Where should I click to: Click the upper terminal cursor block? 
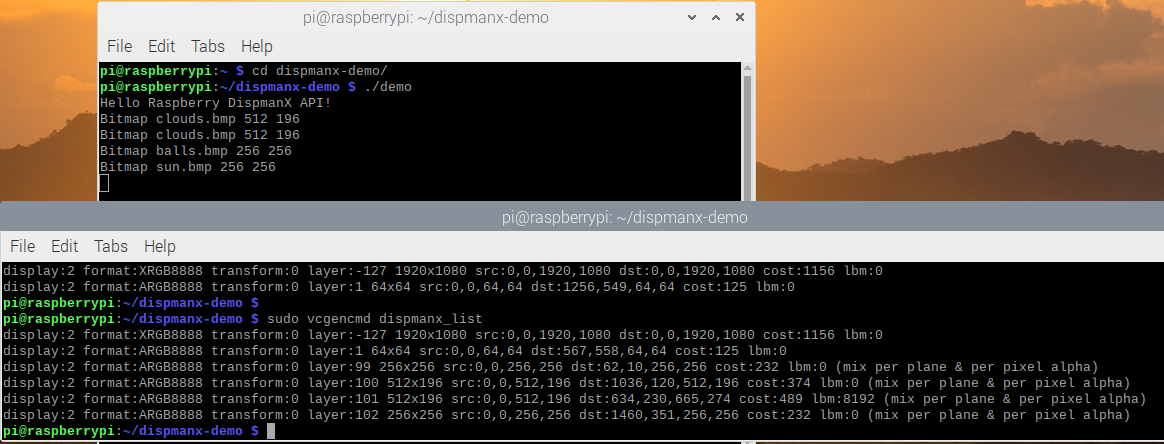coord(104,183)
